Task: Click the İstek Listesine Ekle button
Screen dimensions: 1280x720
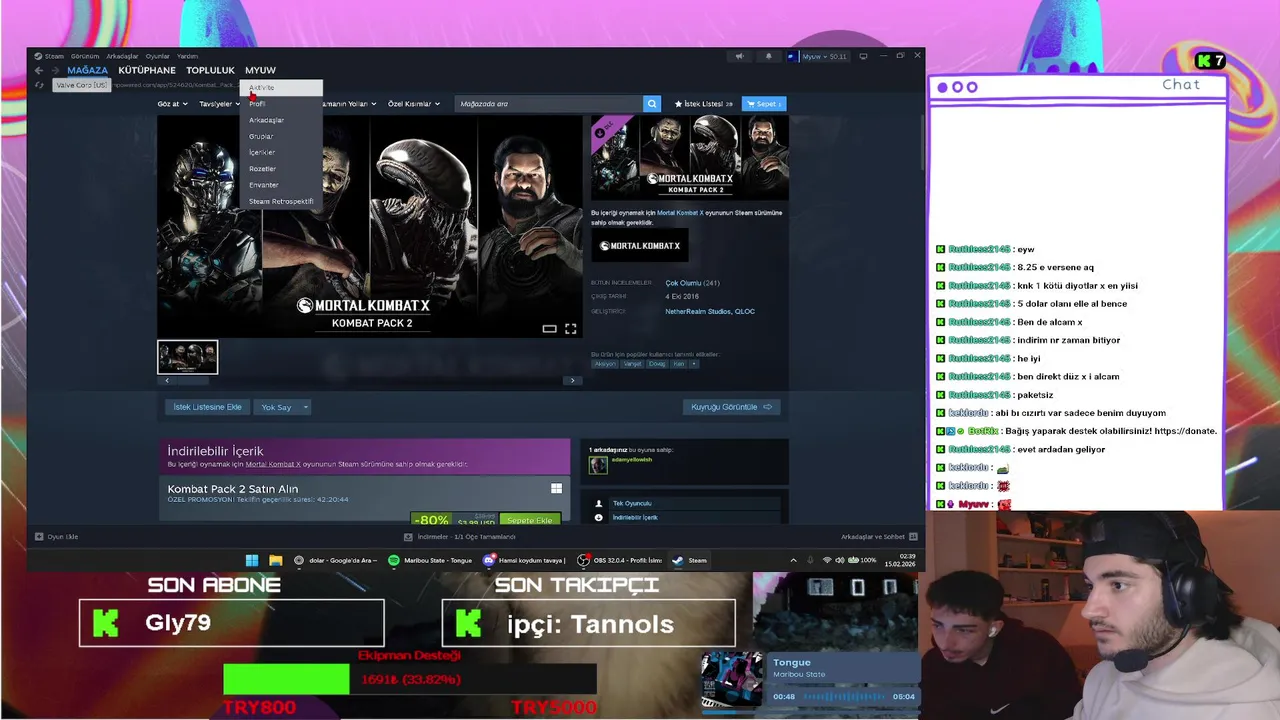Action: click(207, 407)
